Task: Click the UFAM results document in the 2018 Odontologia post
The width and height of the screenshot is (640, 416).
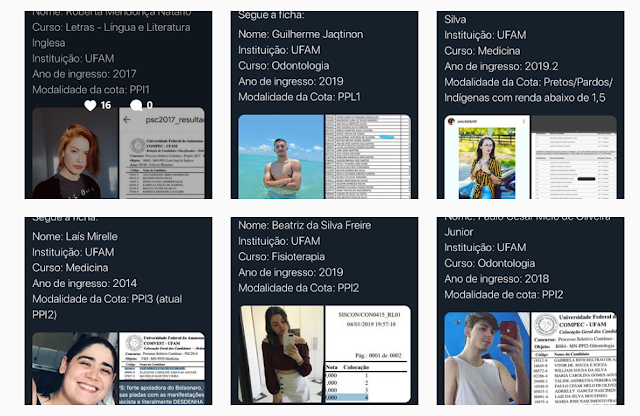Action: 574,358
